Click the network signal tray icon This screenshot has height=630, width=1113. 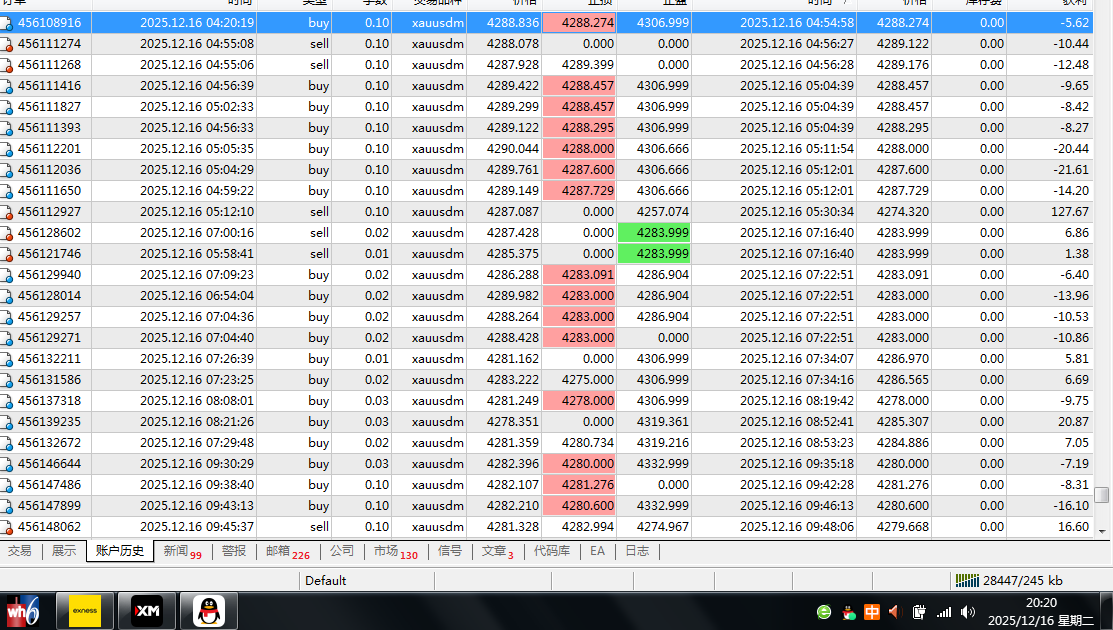point(943,611)
